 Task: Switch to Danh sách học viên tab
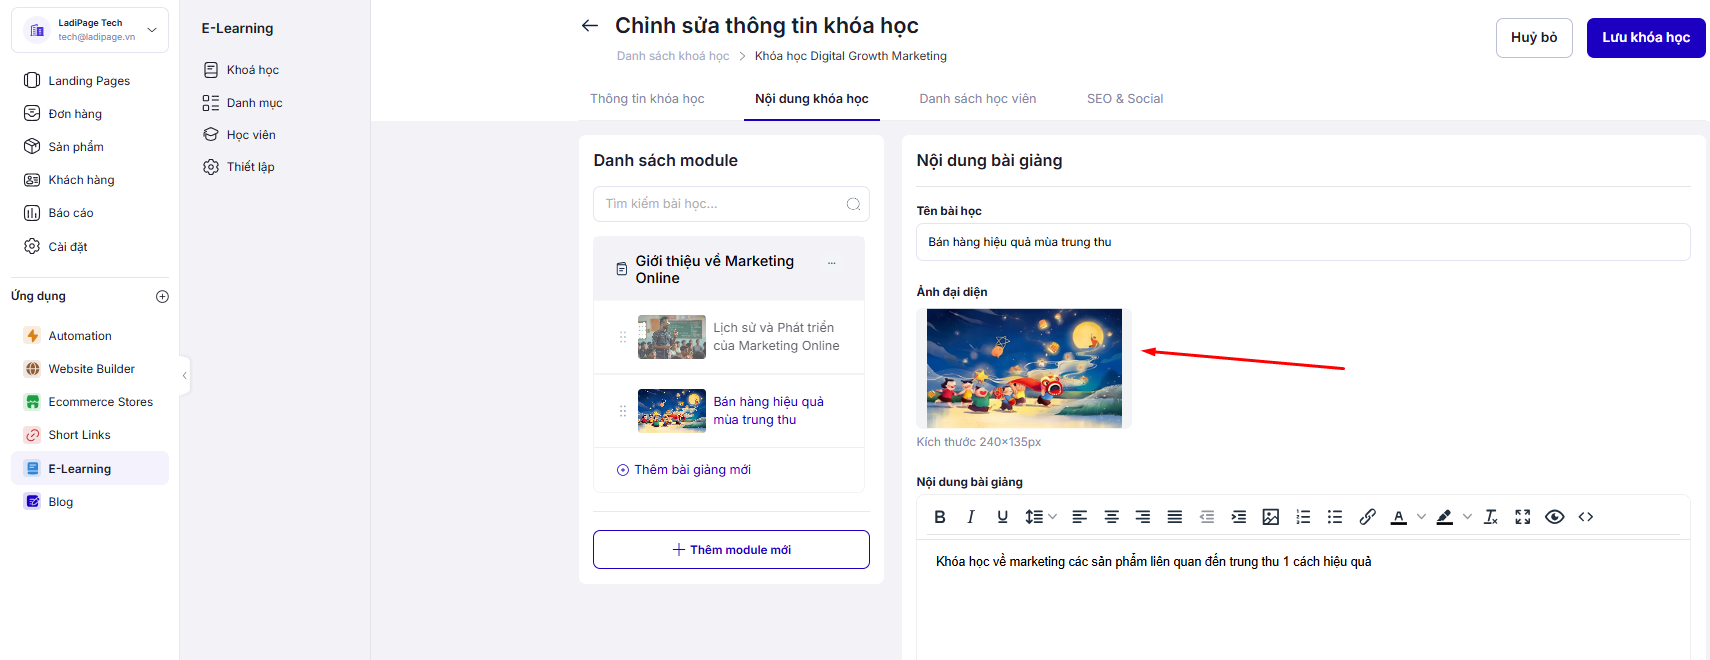[x=977, y=99]
